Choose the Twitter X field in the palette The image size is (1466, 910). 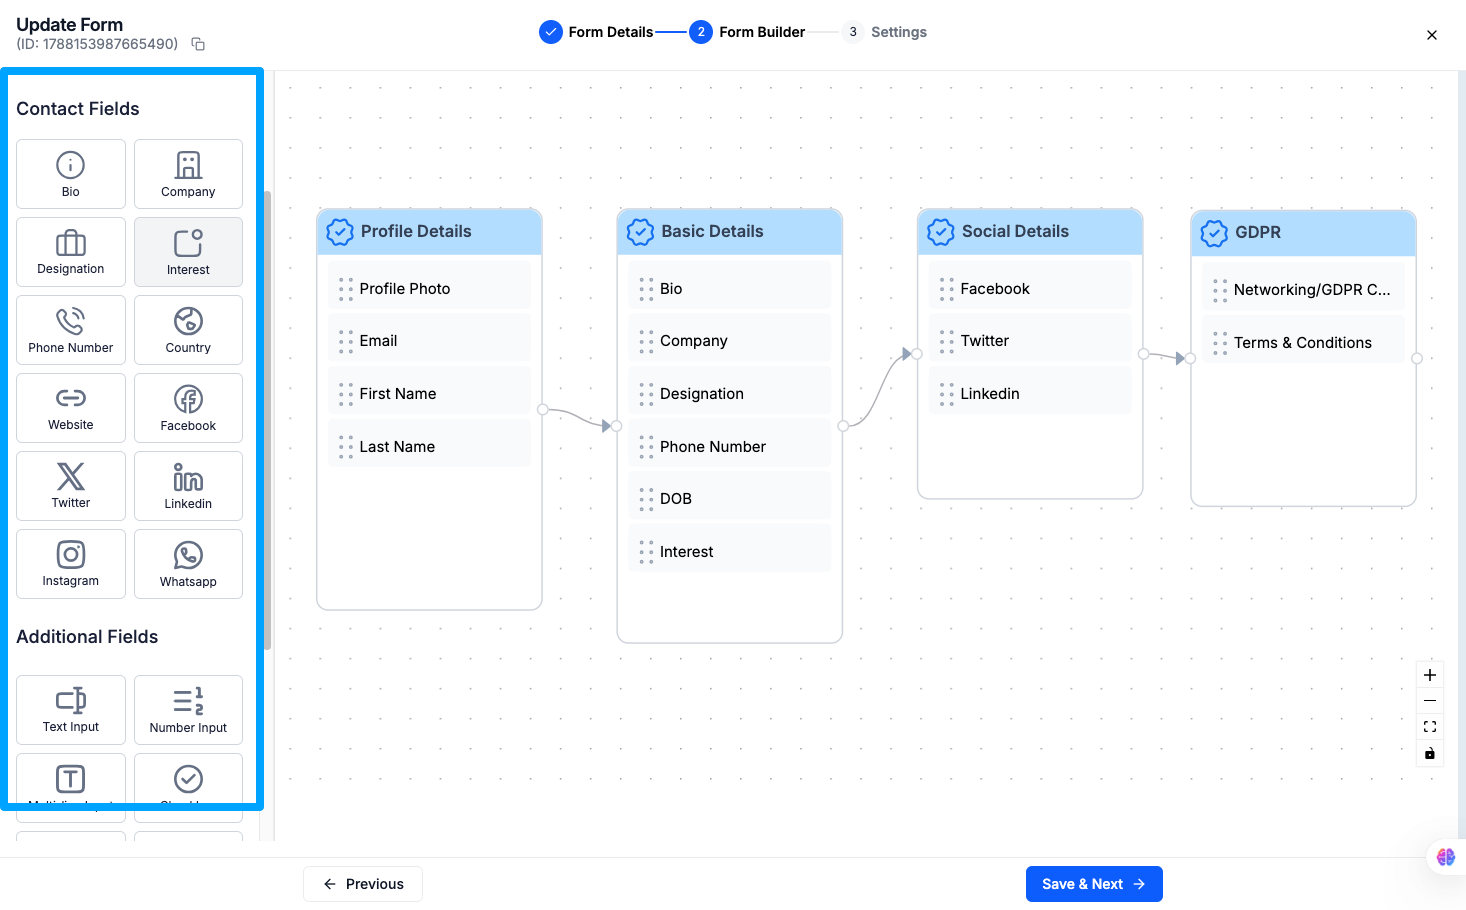pos(71,486)
